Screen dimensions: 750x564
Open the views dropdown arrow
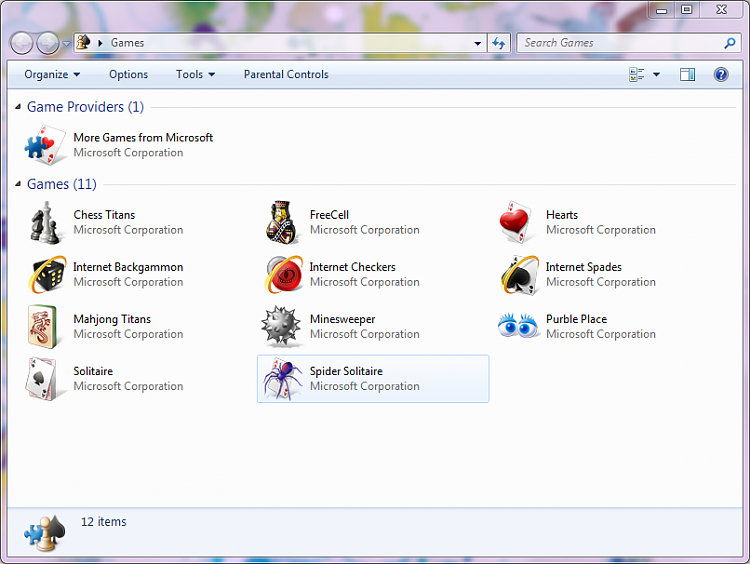656,75
